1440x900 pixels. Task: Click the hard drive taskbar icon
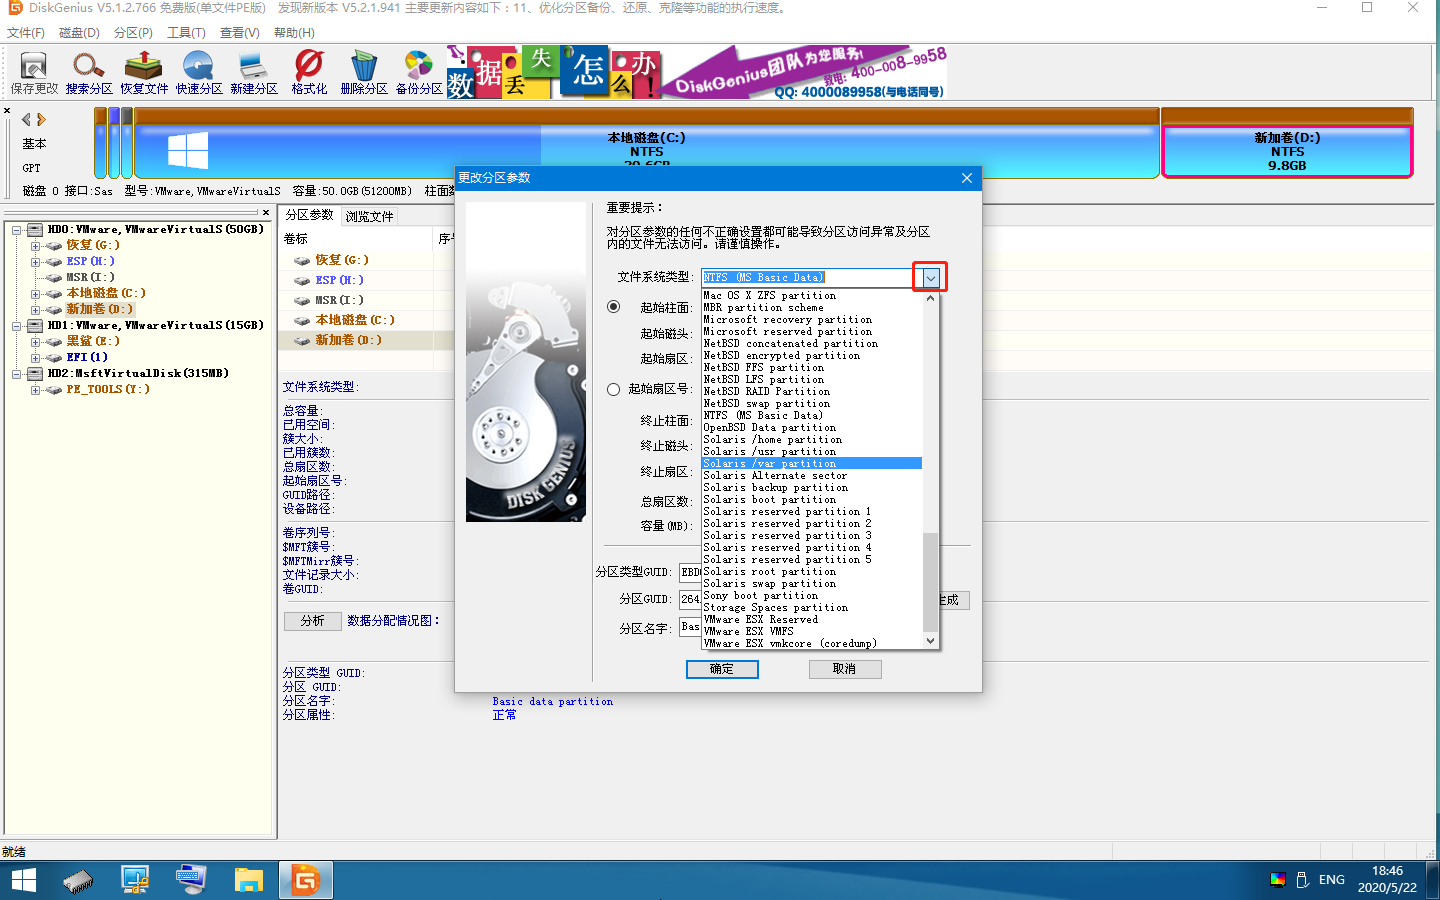coord(78,880)
